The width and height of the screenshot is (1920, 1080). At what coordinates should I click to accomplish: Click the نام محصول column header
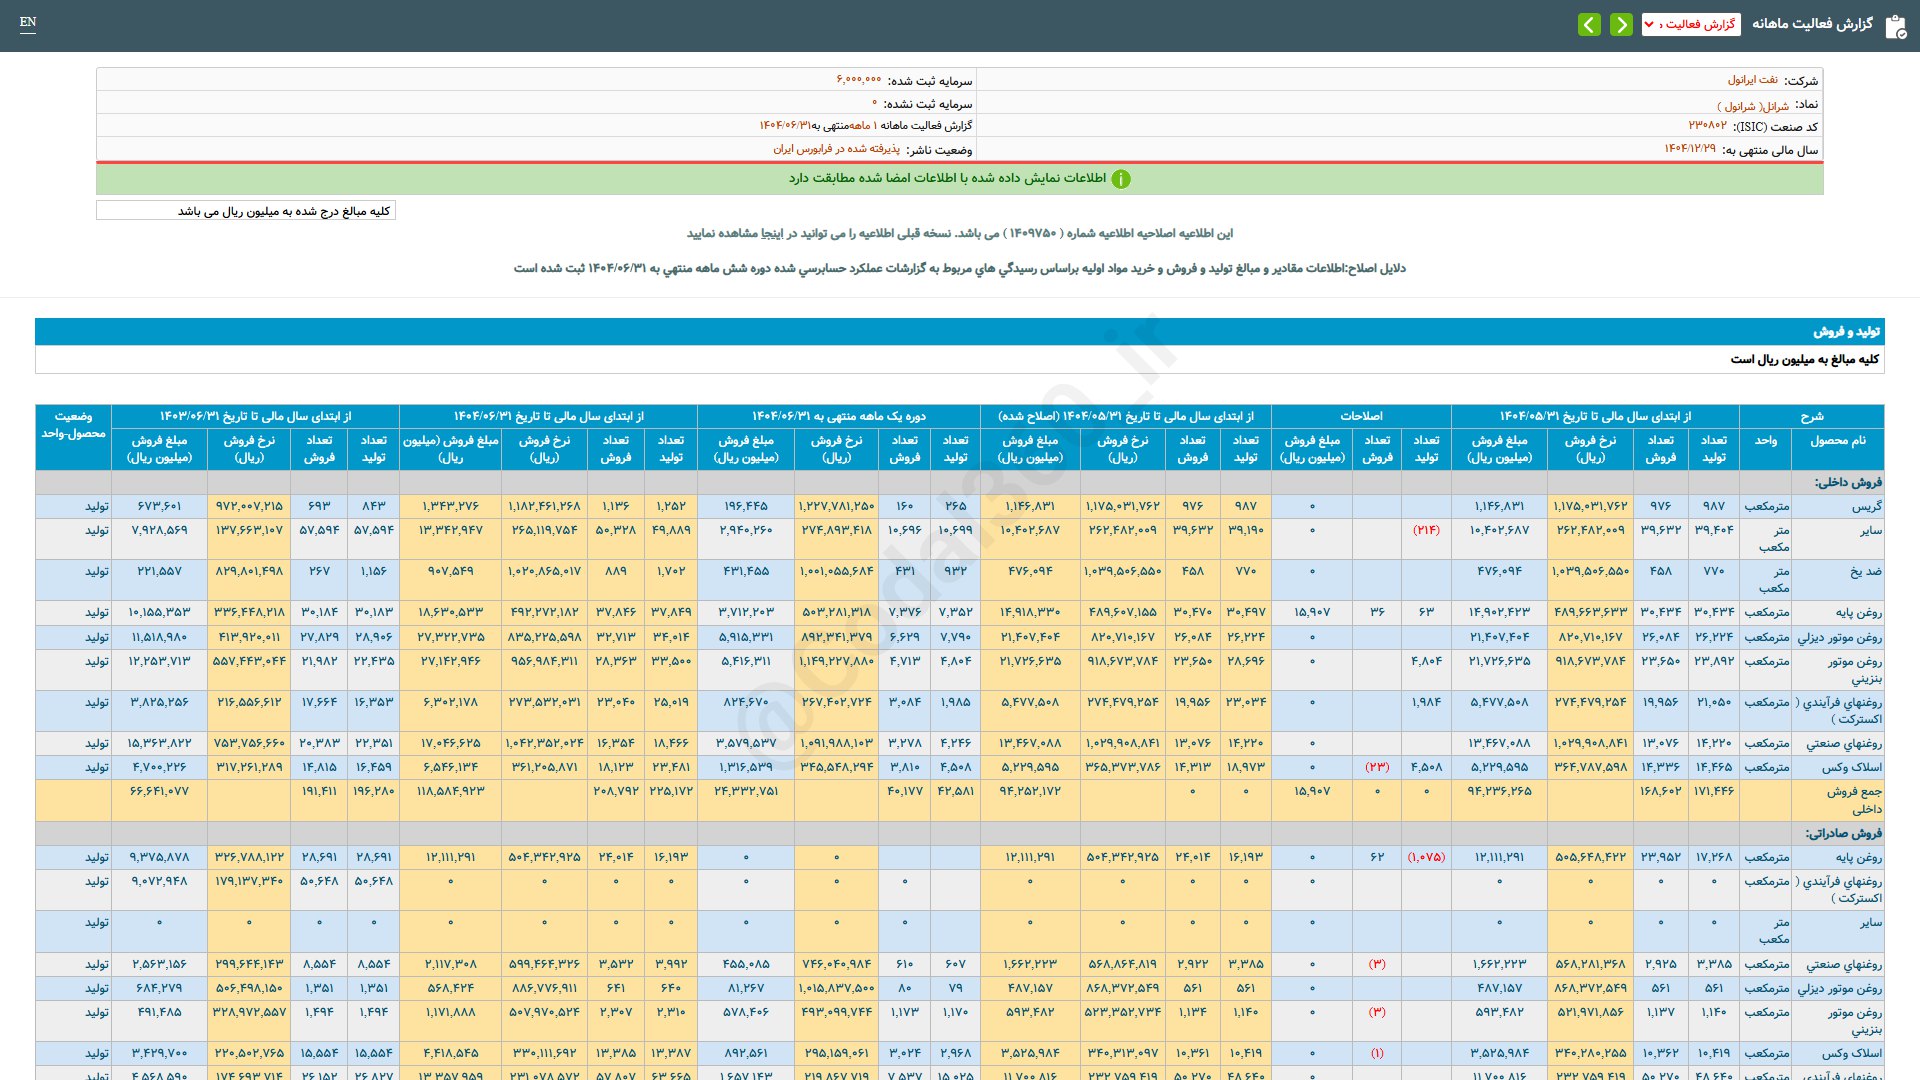[1838, 440]
